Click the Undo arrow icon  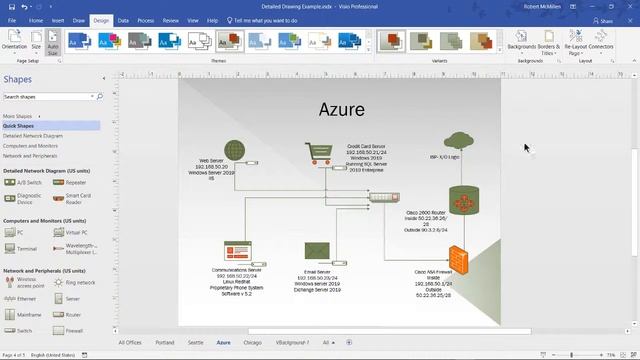(24, 7)
